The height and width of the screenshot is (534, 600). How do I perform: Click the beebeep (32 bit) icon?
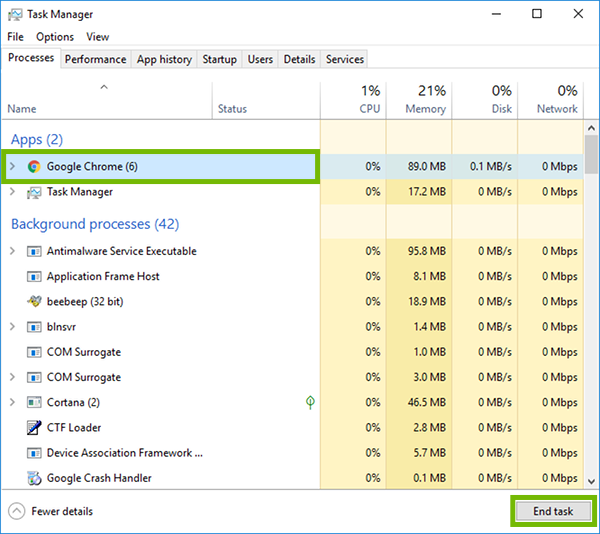[34, 301]
